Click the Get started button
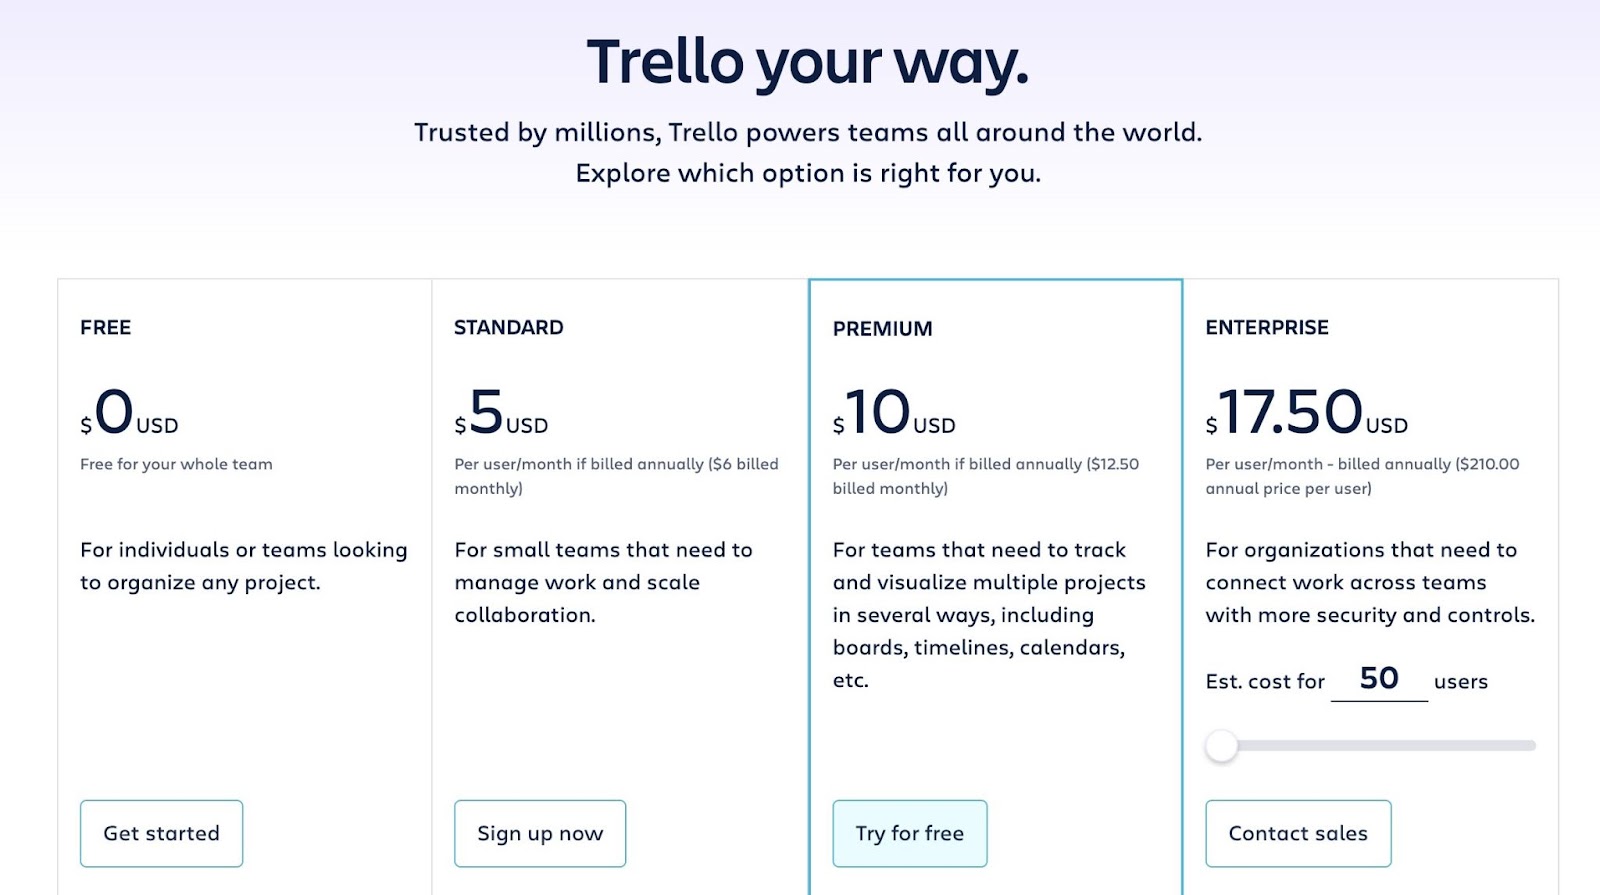 pyautogui.click(x=161, y=833)
